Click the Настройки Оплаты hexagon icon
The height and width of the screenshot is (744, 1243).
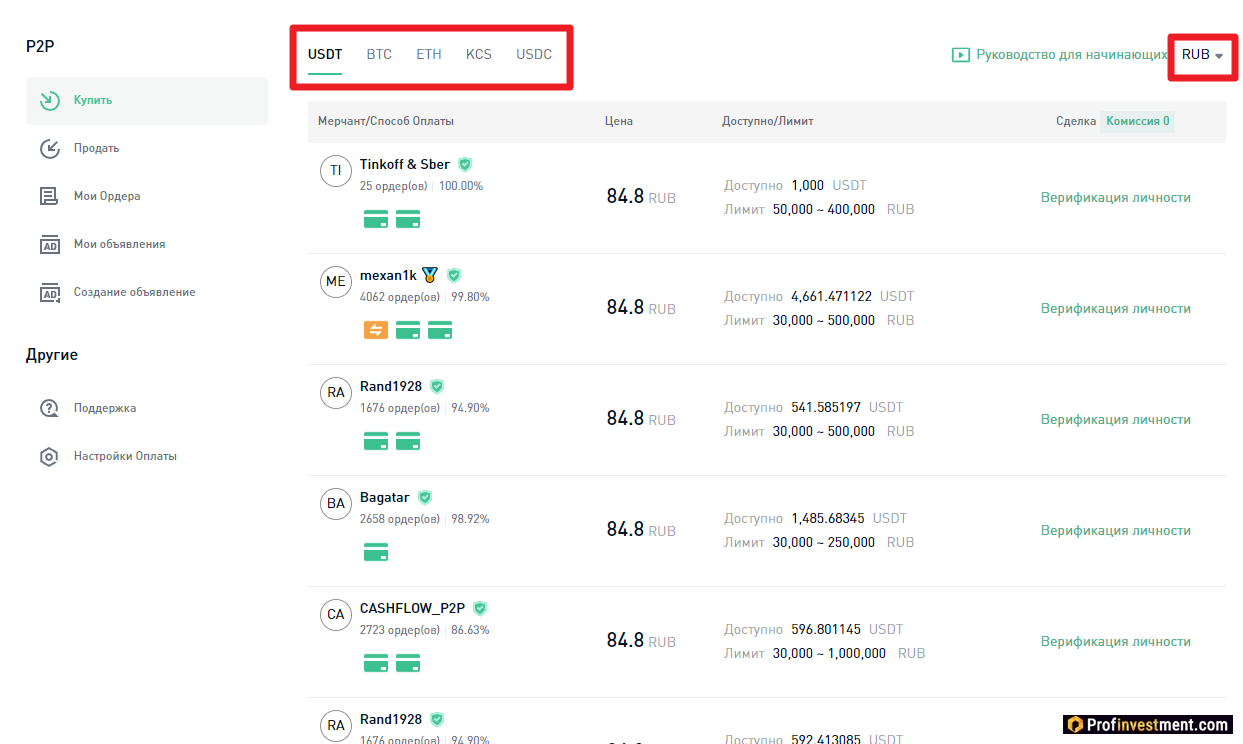50,457
